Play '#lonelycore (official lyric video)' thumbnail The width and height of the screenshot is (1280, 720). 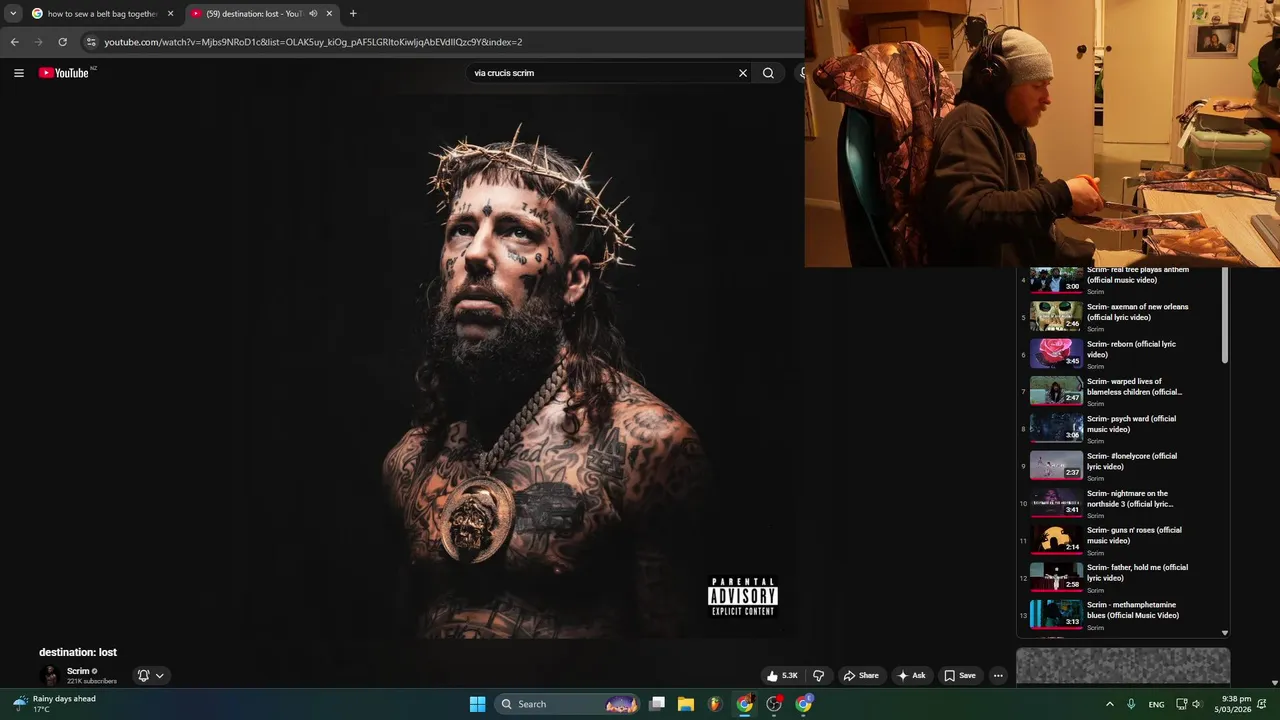[x=1056, y=465]
